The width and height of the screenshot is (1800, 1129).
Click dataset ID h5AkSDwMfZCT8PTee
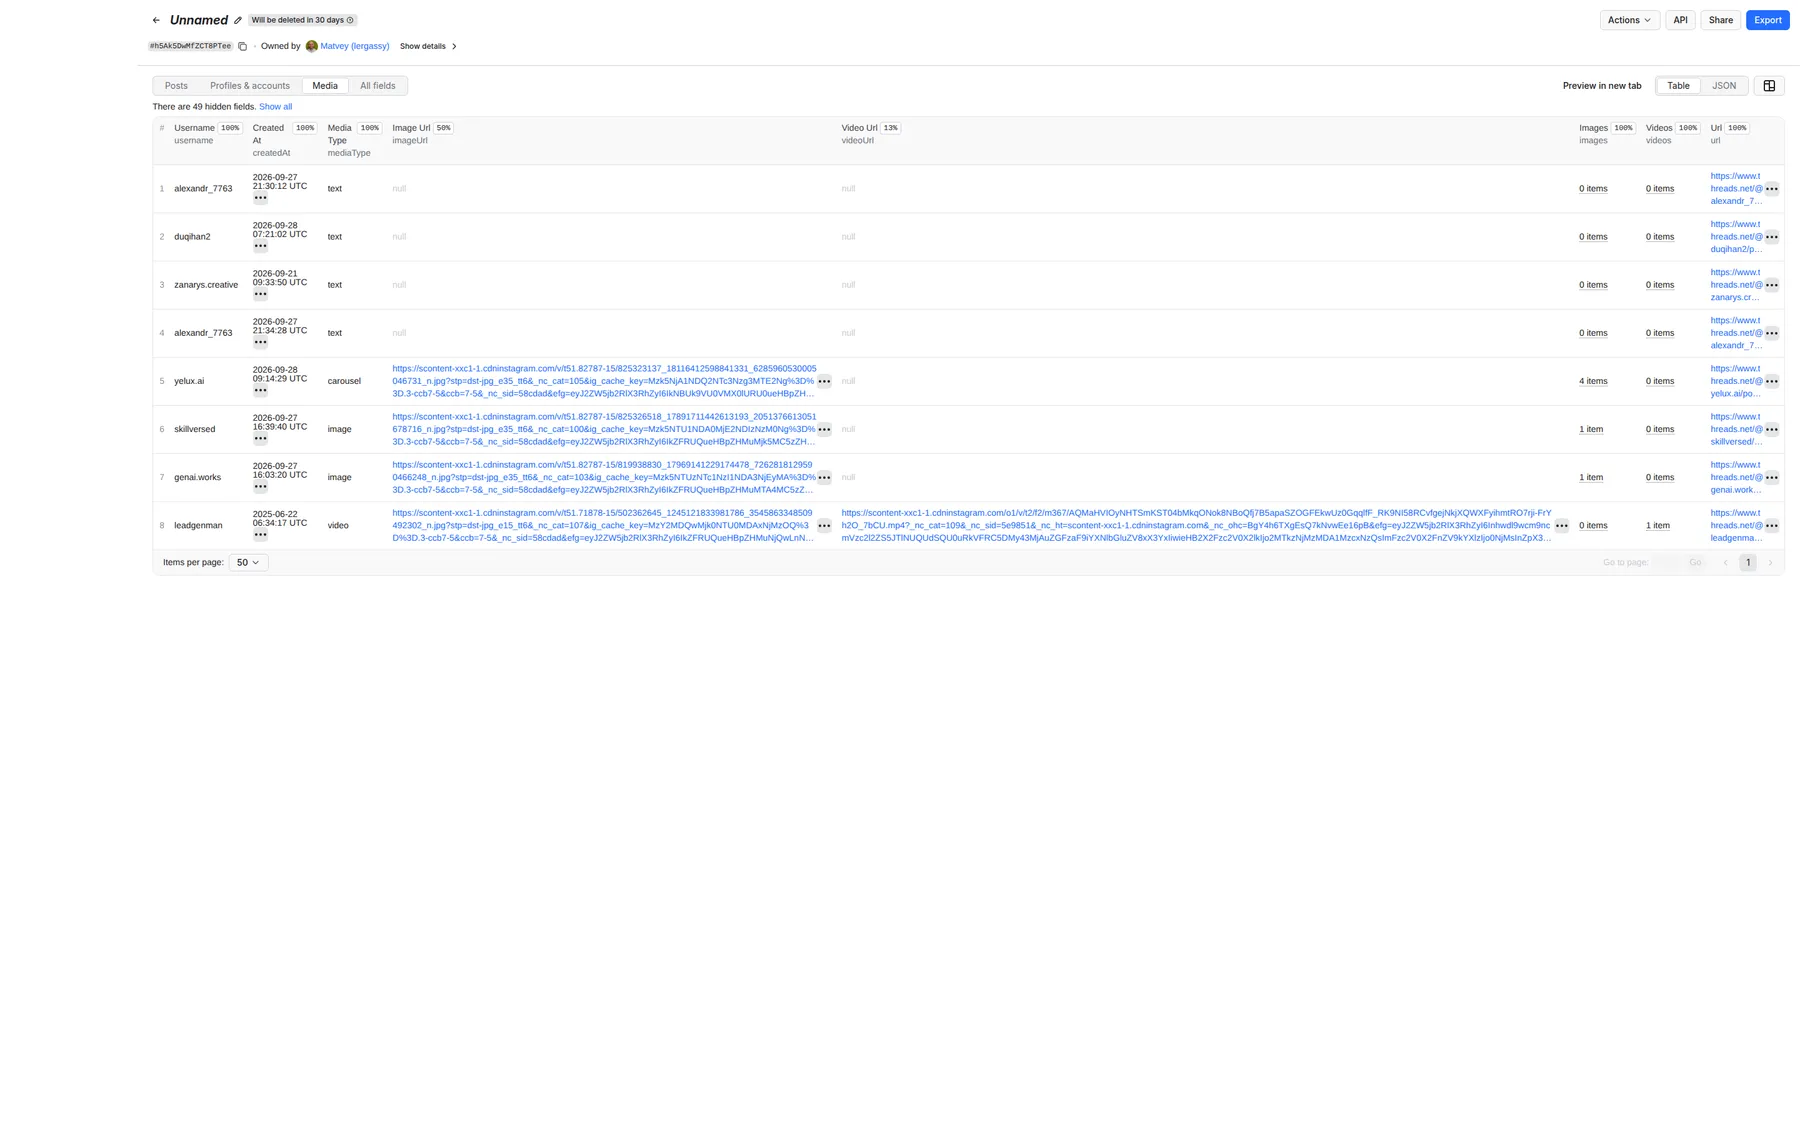point(190,46)
